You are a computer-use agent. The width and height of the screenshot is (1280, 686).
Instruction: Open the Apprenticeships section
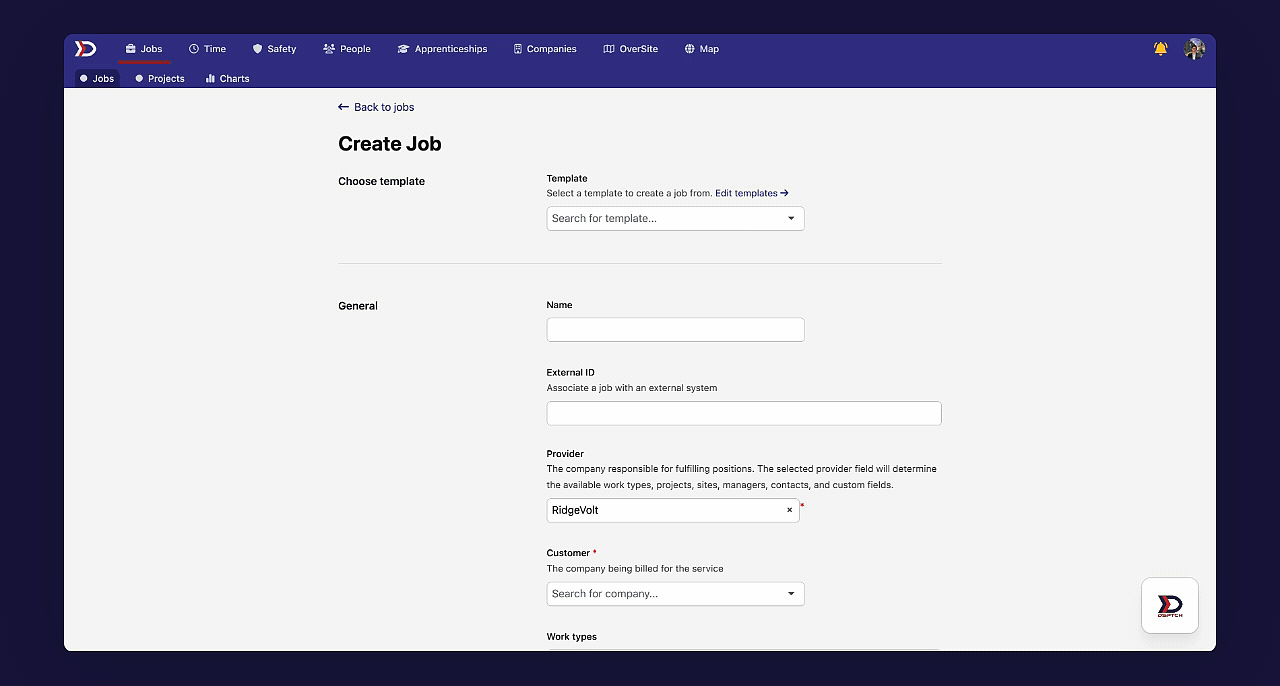pyautogui.click(x=442, y=48)
